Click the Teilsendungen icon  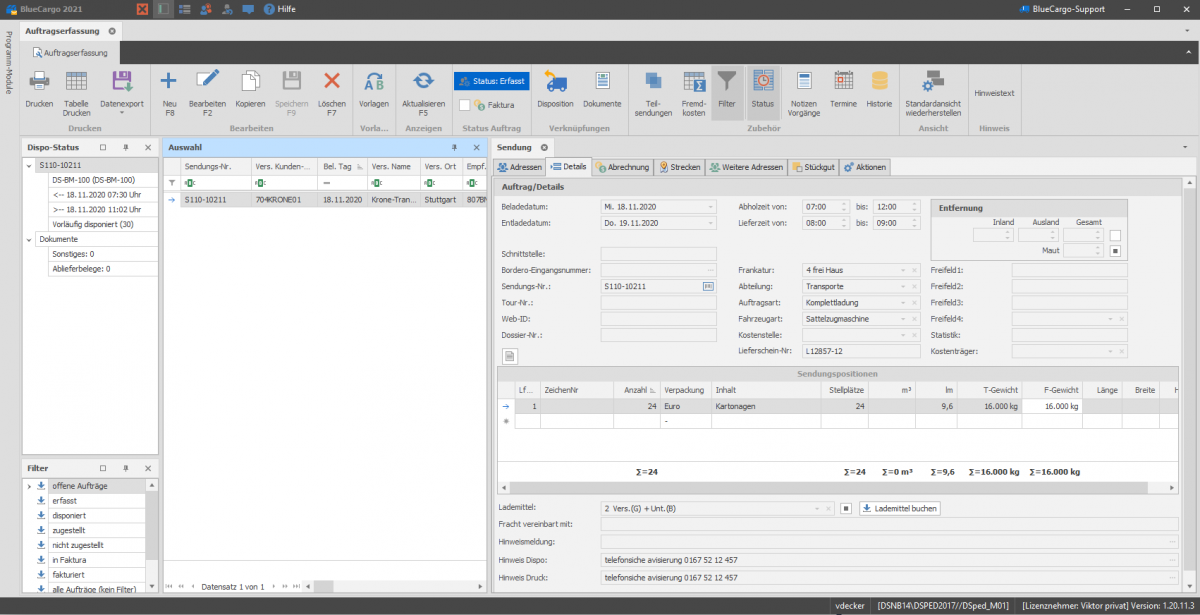coord(653,82)
